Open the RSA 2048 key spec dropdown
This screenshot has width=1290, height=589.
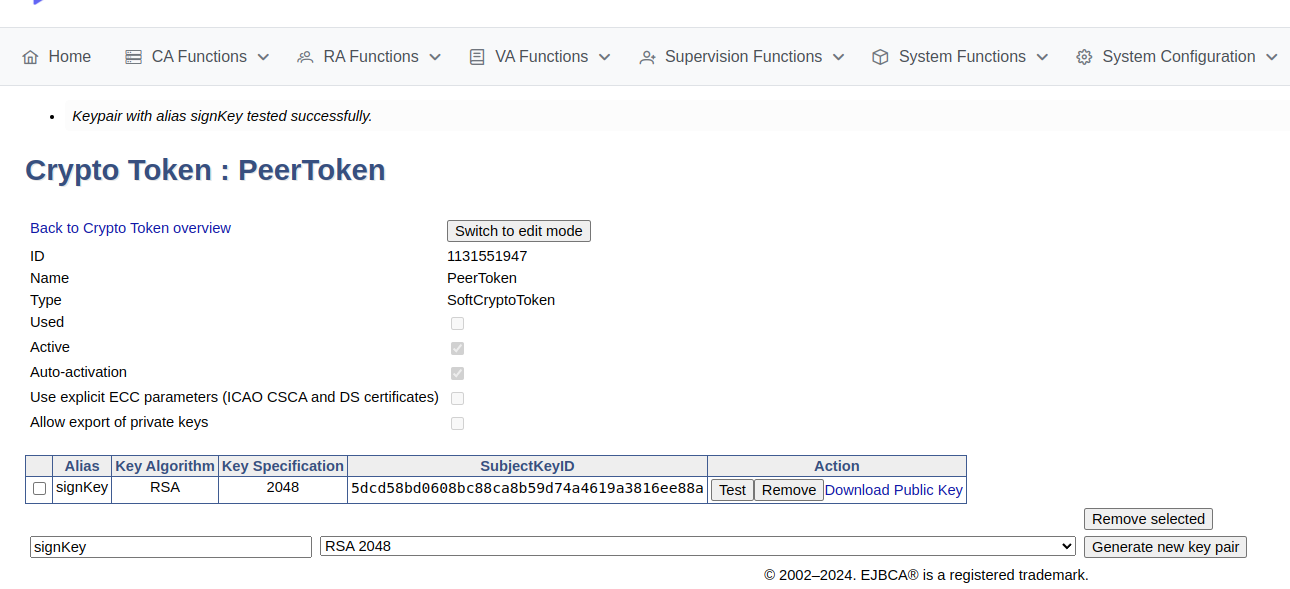[697, 547]
